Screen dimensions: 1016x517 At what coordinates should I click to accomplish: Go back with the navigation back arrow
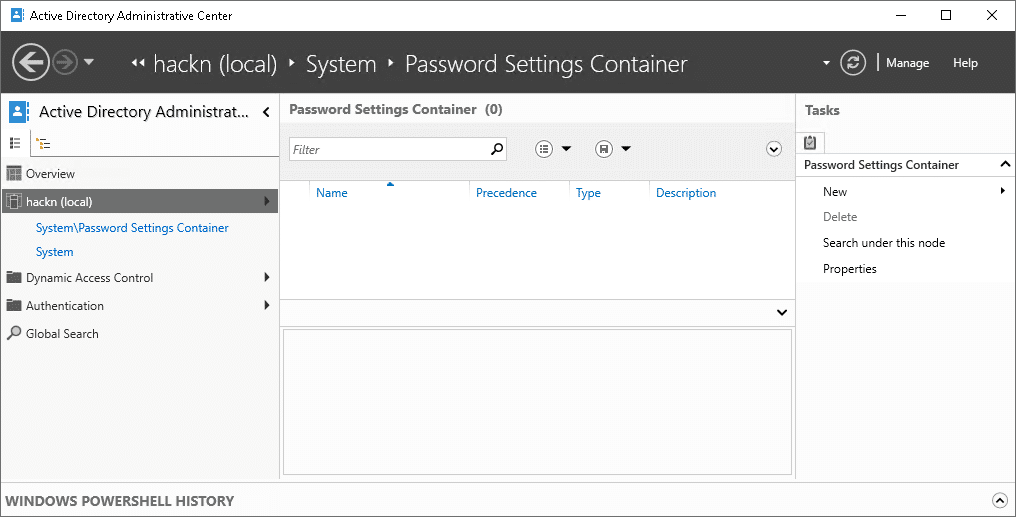30,63
